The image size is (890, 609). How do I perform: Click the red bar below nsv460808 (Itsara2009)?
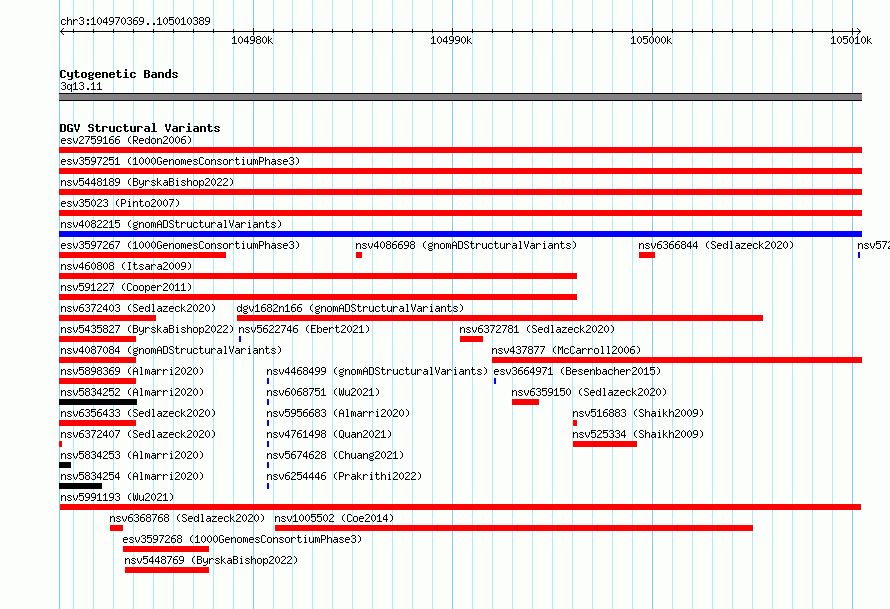(318, 276)
